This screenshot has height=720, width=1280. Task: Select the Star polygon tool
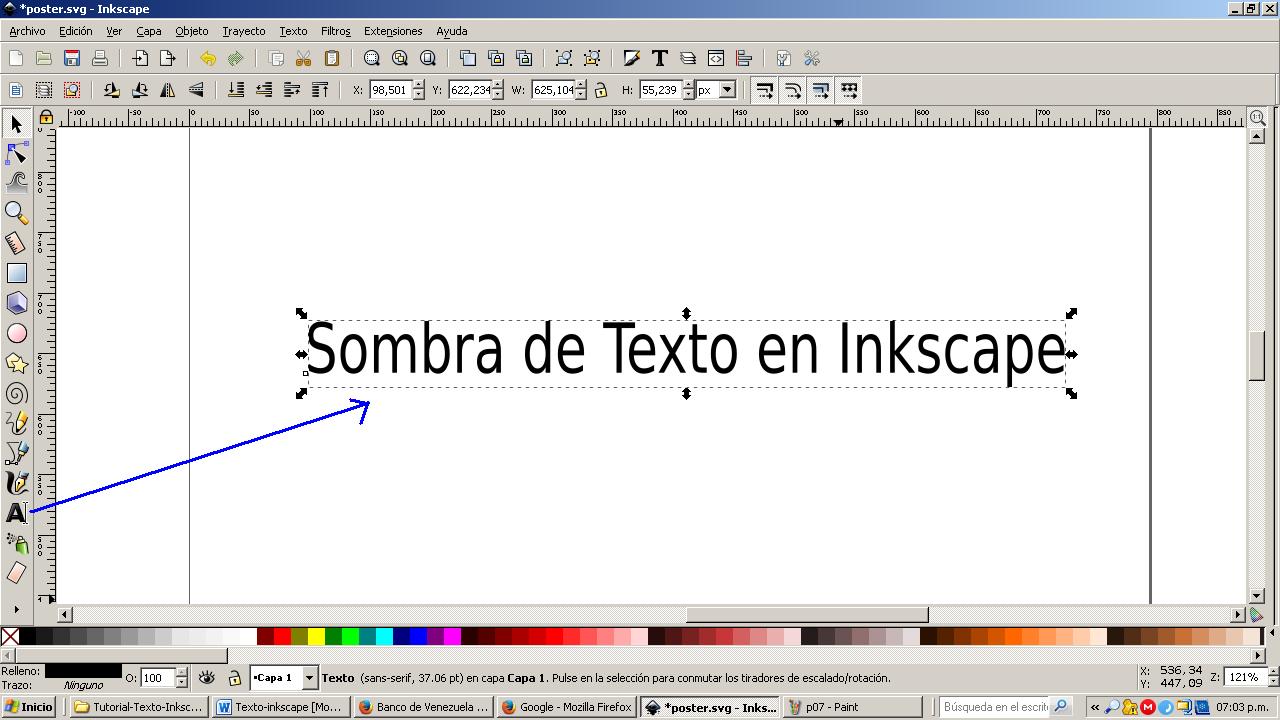16,363
